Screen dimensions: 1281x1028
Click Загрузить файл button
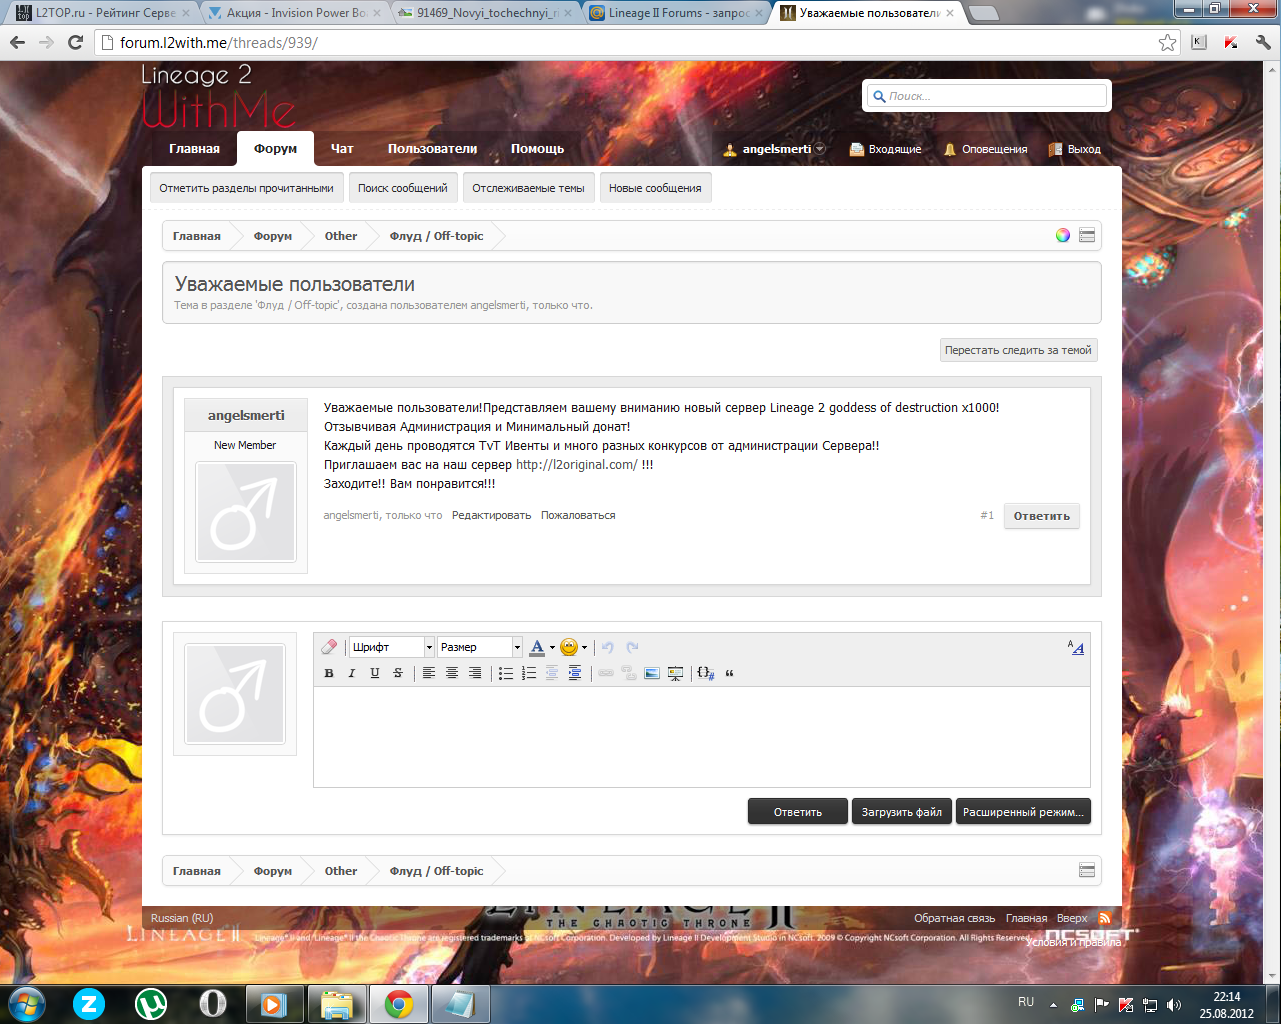[x=901, y=812]
